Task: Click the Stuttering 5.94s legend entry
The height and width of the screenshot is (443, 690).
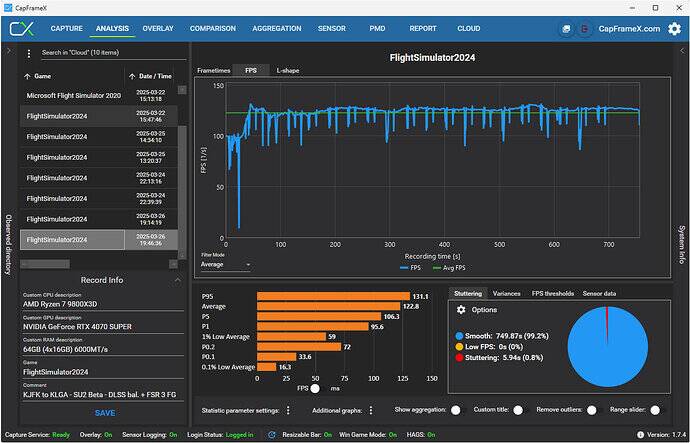Action: click(x=499, y=358)
